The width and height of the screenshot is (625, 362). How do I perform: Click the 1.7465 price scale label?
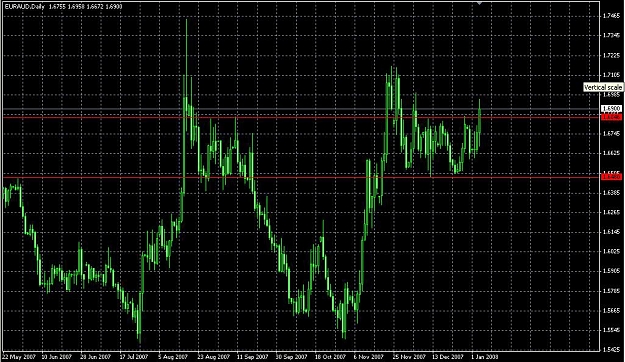[x=611, y=16]
